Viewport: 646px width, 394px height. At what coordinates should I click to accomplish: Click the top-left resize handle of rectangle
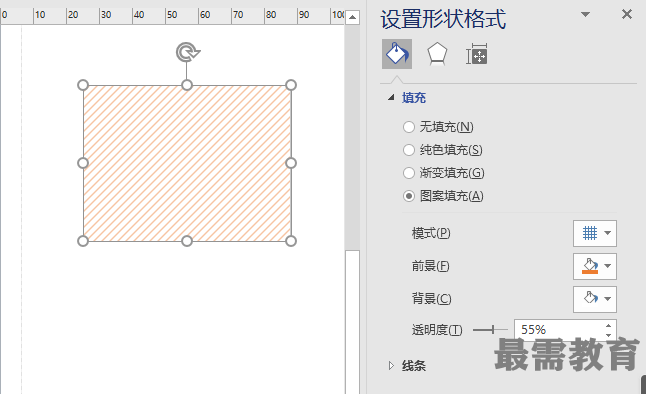point(83,85)
